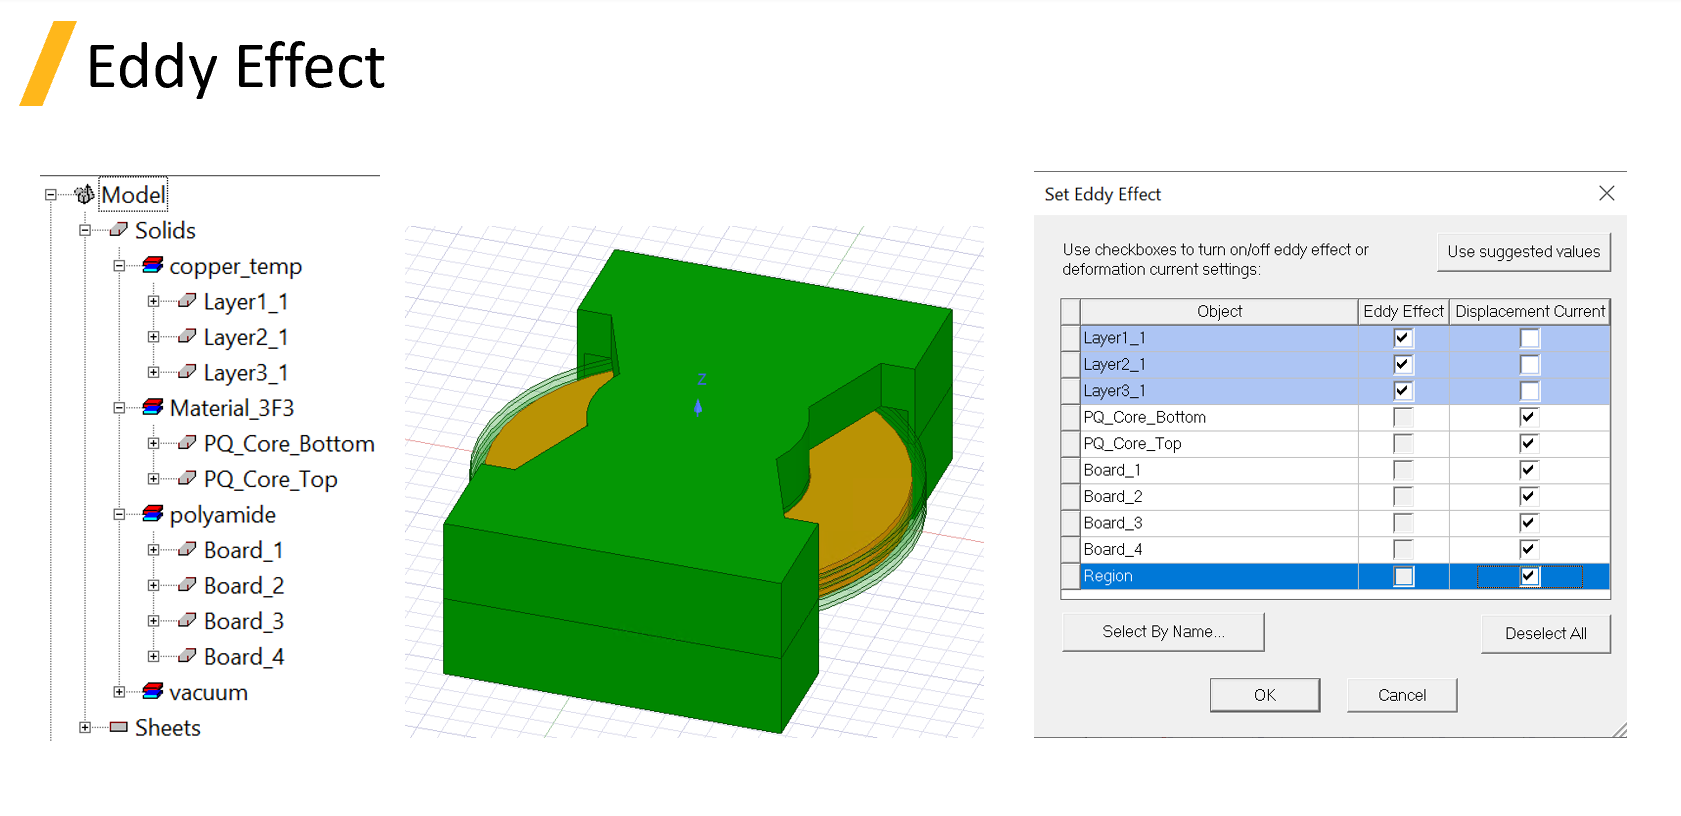Viewport: 1681px width, 816px height.
Task: Click the polyamide material icon
Action: (153, 514)
